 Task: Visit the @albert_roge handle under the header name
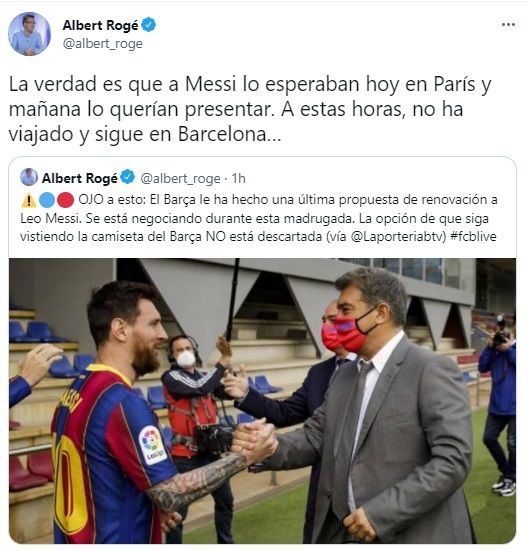coord(103,44)
